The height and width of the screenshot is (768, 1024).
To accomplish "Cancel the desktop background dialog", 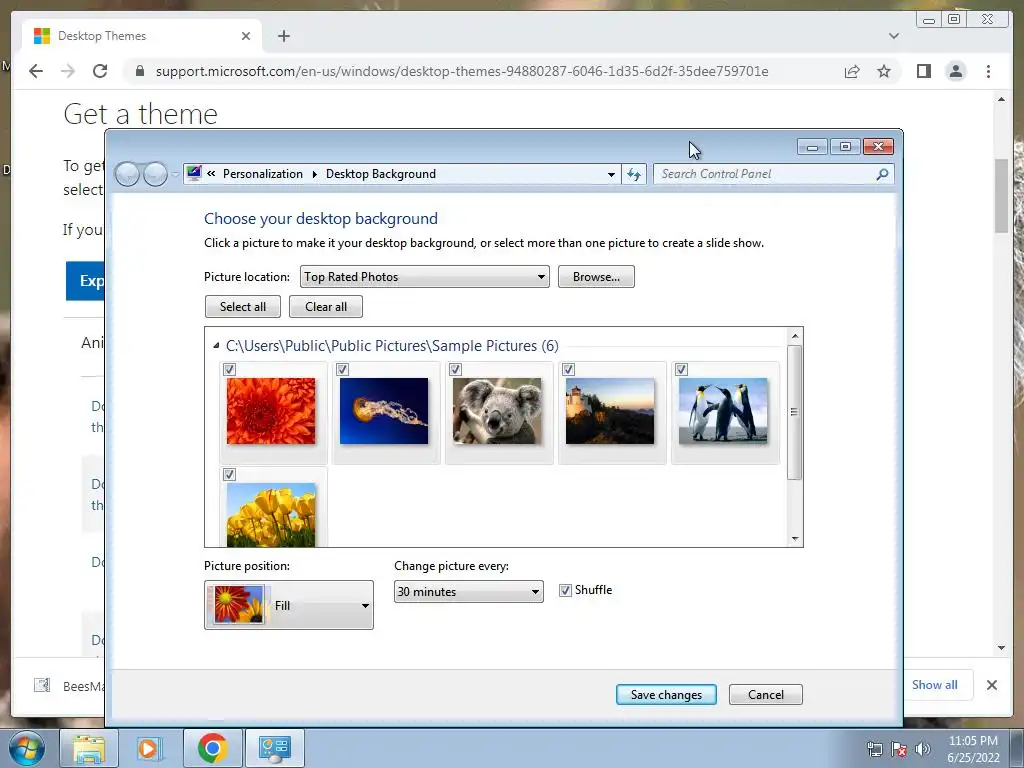I will tap(765, 695).
